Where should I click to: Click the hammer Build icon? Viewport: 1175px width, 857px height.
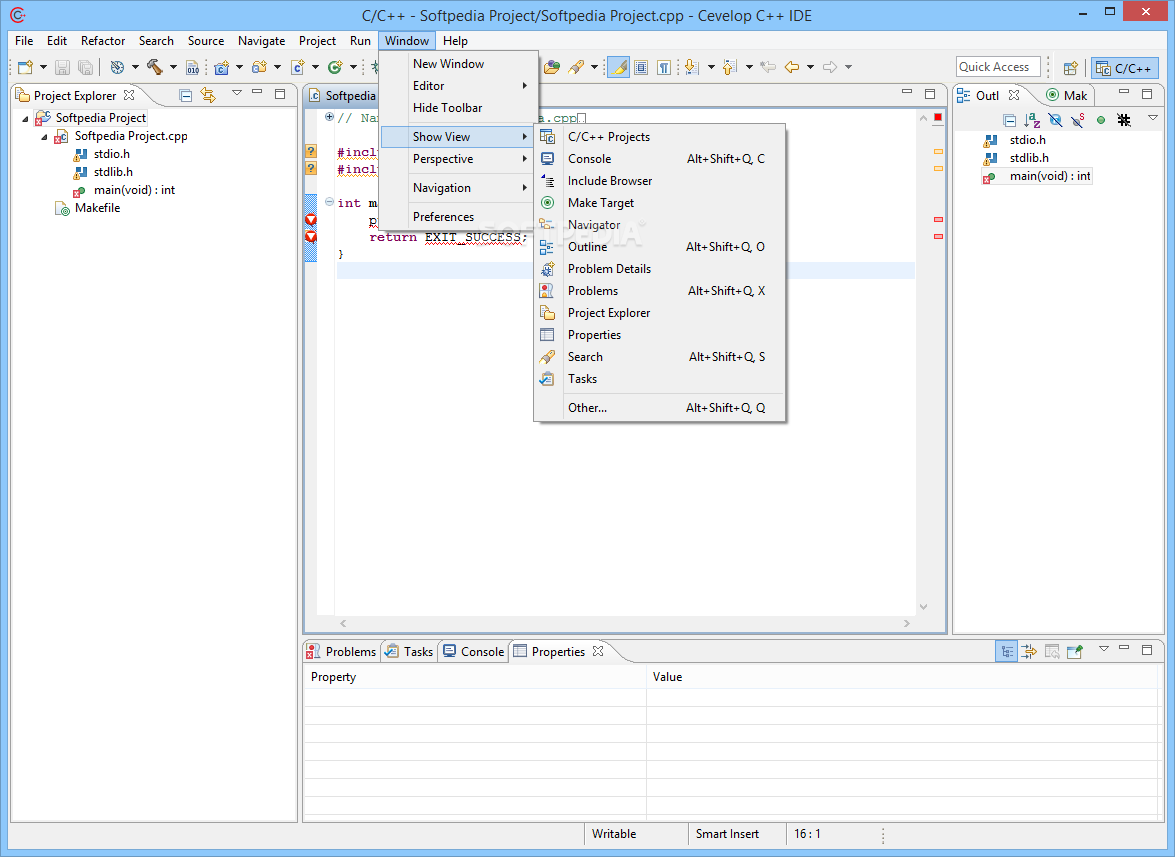pyautogui.click(x=155, y=67)
